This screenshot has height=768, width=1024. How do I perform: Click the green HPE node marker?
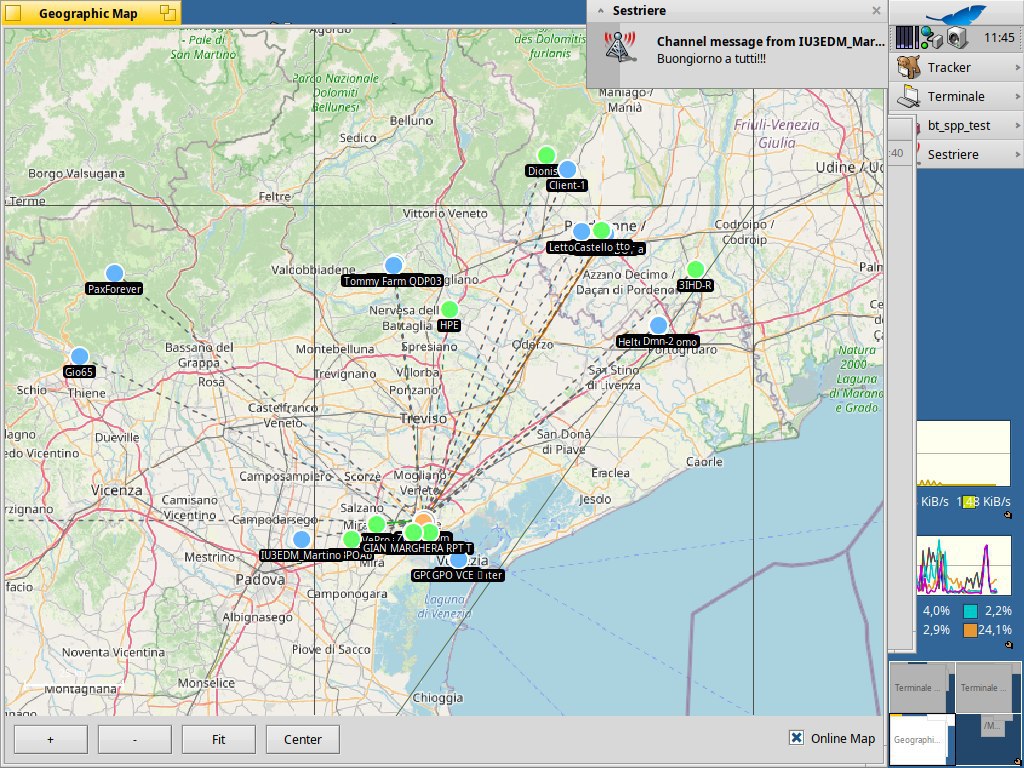tap(449, 309)
